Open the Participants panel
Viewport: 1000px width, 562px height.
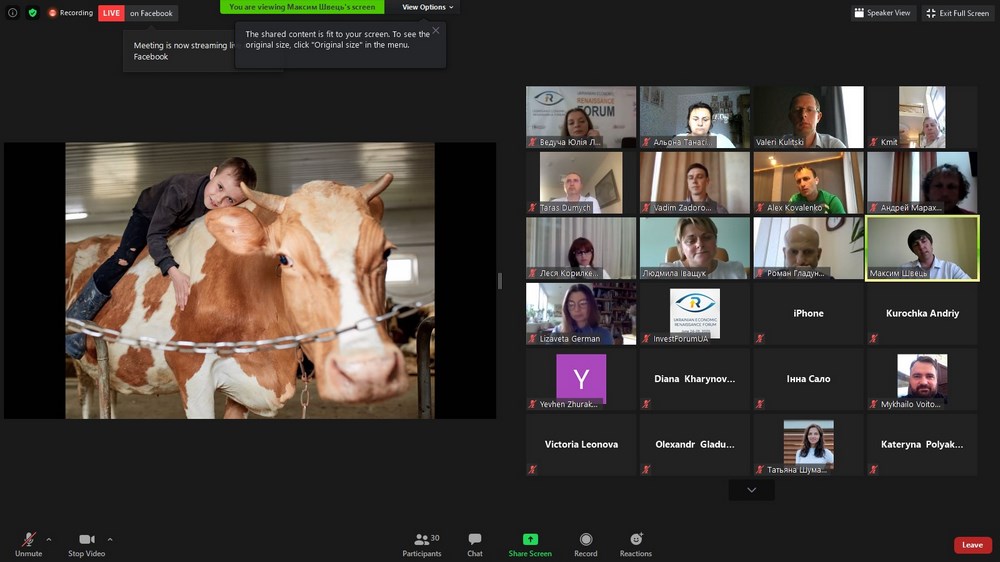[421, 540]
